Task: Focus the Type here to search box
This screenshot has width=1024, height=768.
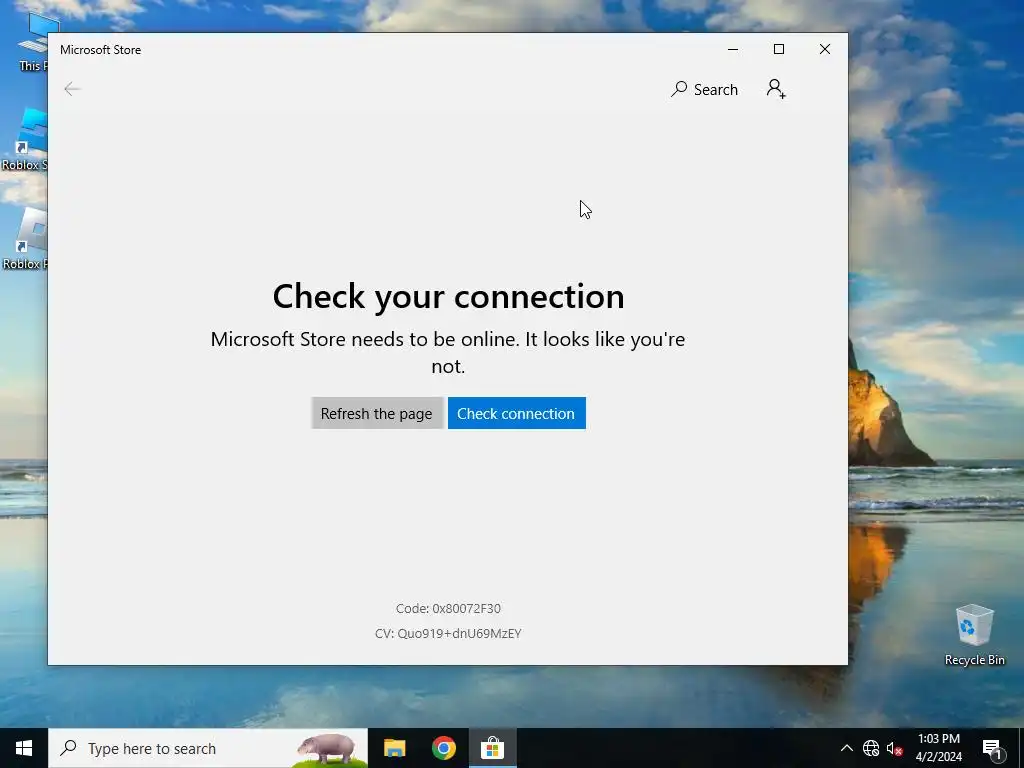Action: 208,748
